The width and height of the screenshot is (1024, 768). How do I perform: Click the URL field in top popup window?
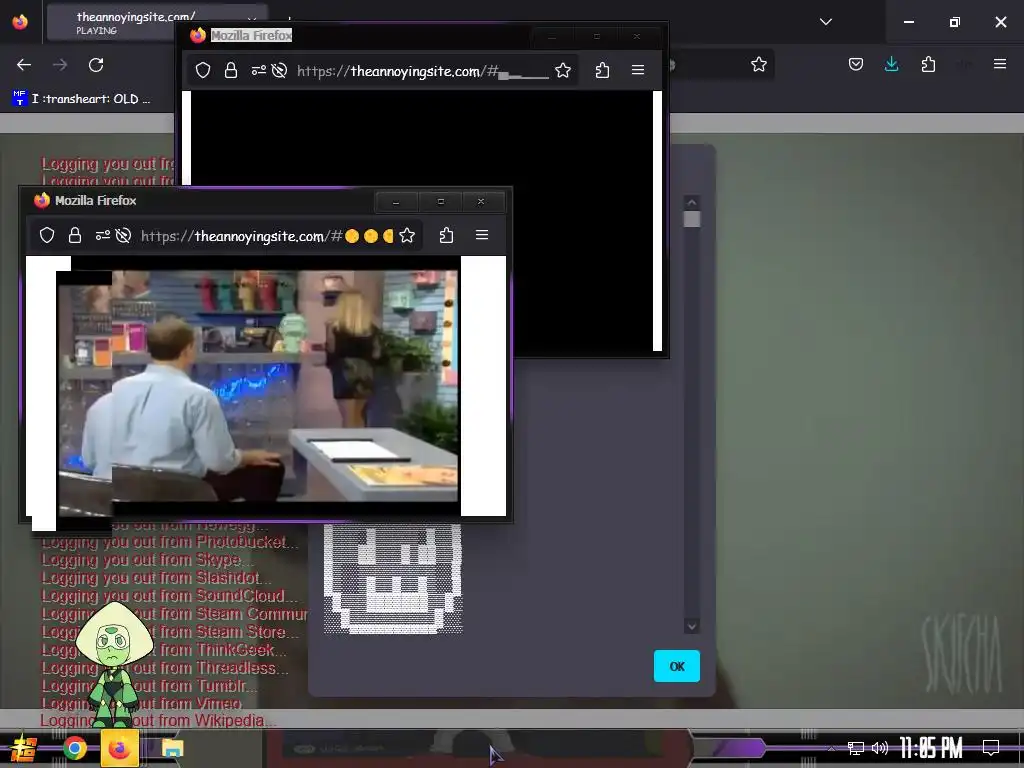click(x=423, y=71)
